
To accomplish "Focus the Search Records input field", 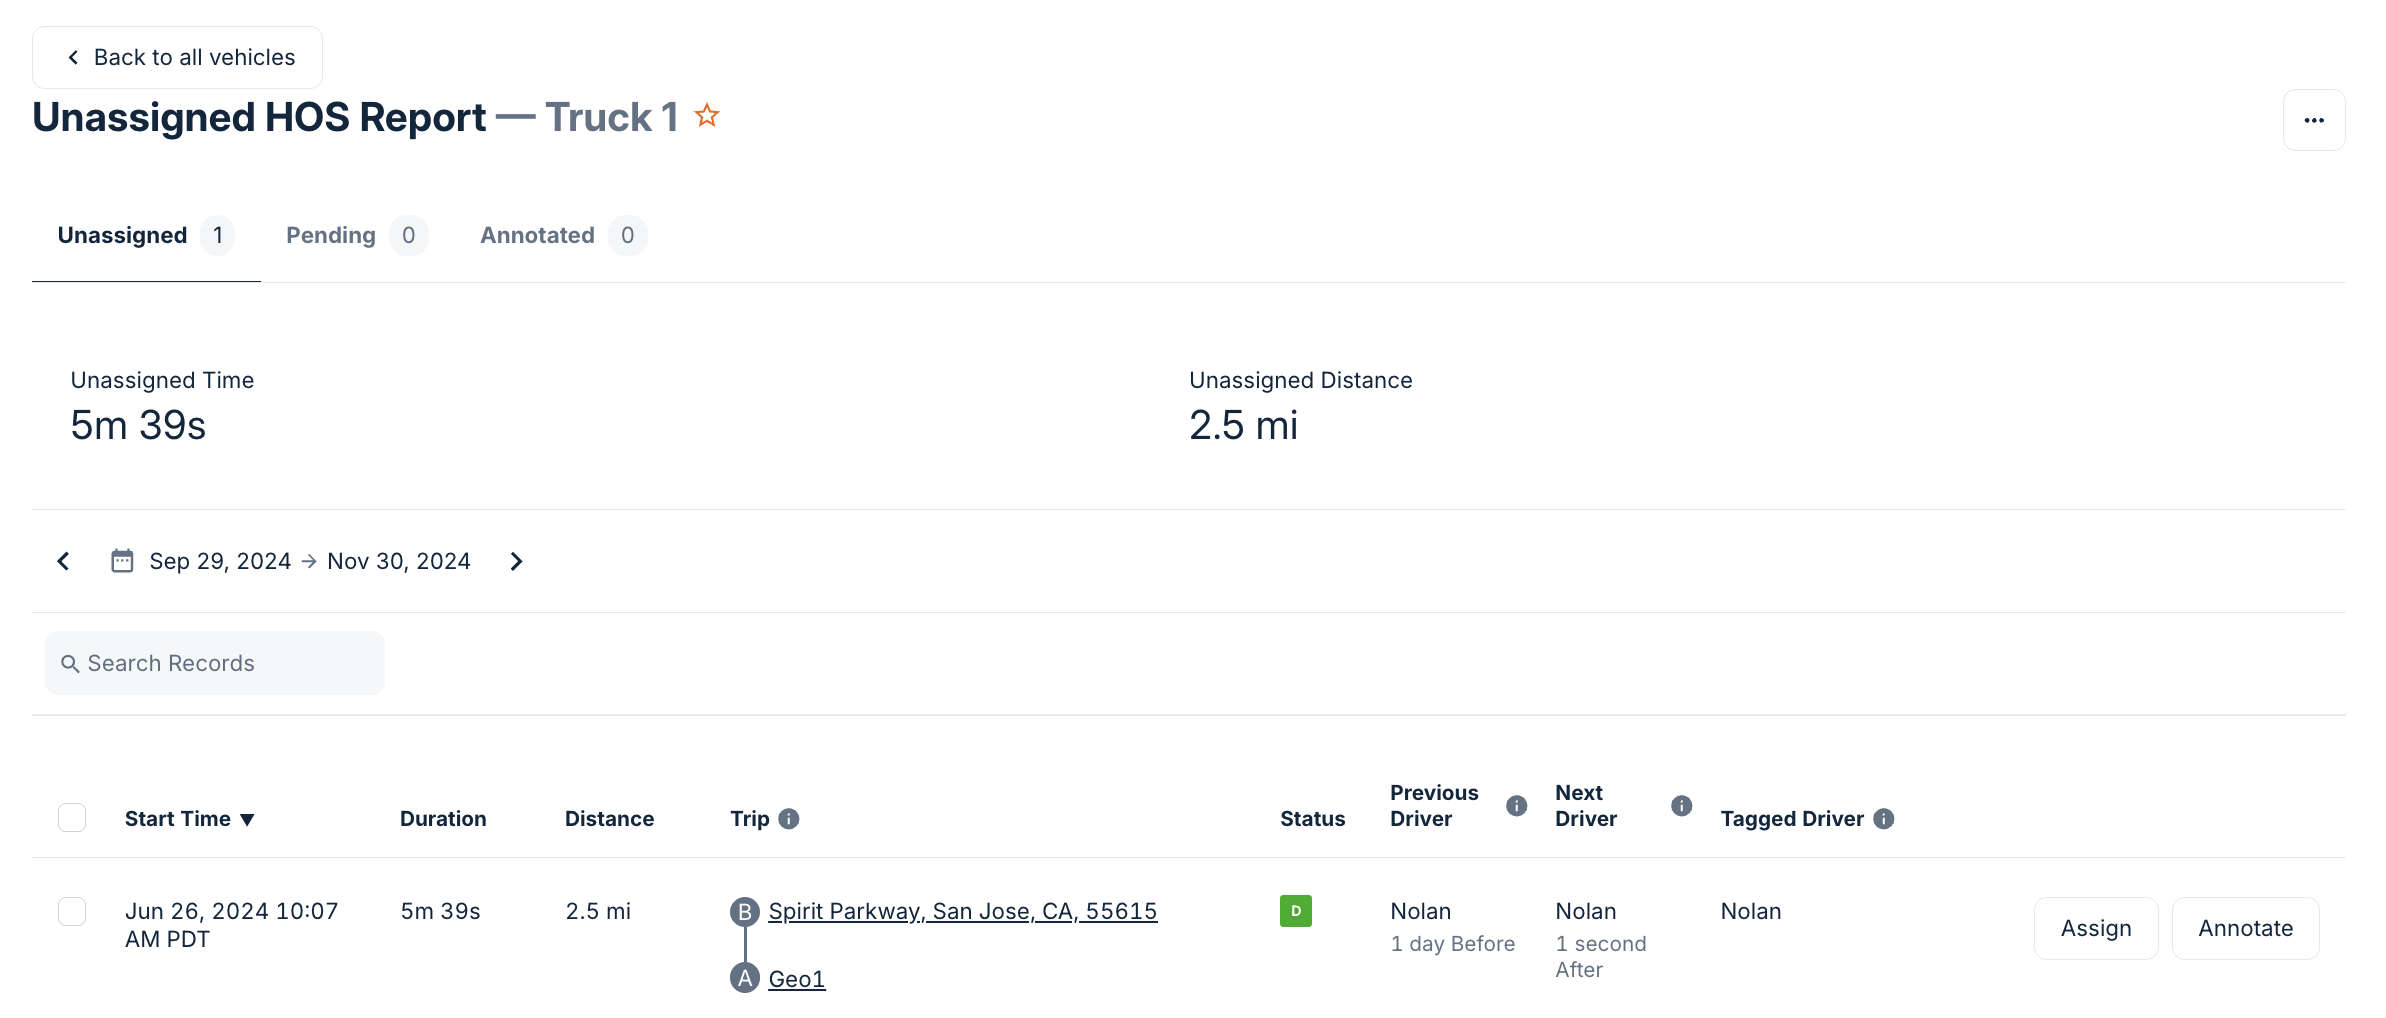I will [x=215, y=663].
